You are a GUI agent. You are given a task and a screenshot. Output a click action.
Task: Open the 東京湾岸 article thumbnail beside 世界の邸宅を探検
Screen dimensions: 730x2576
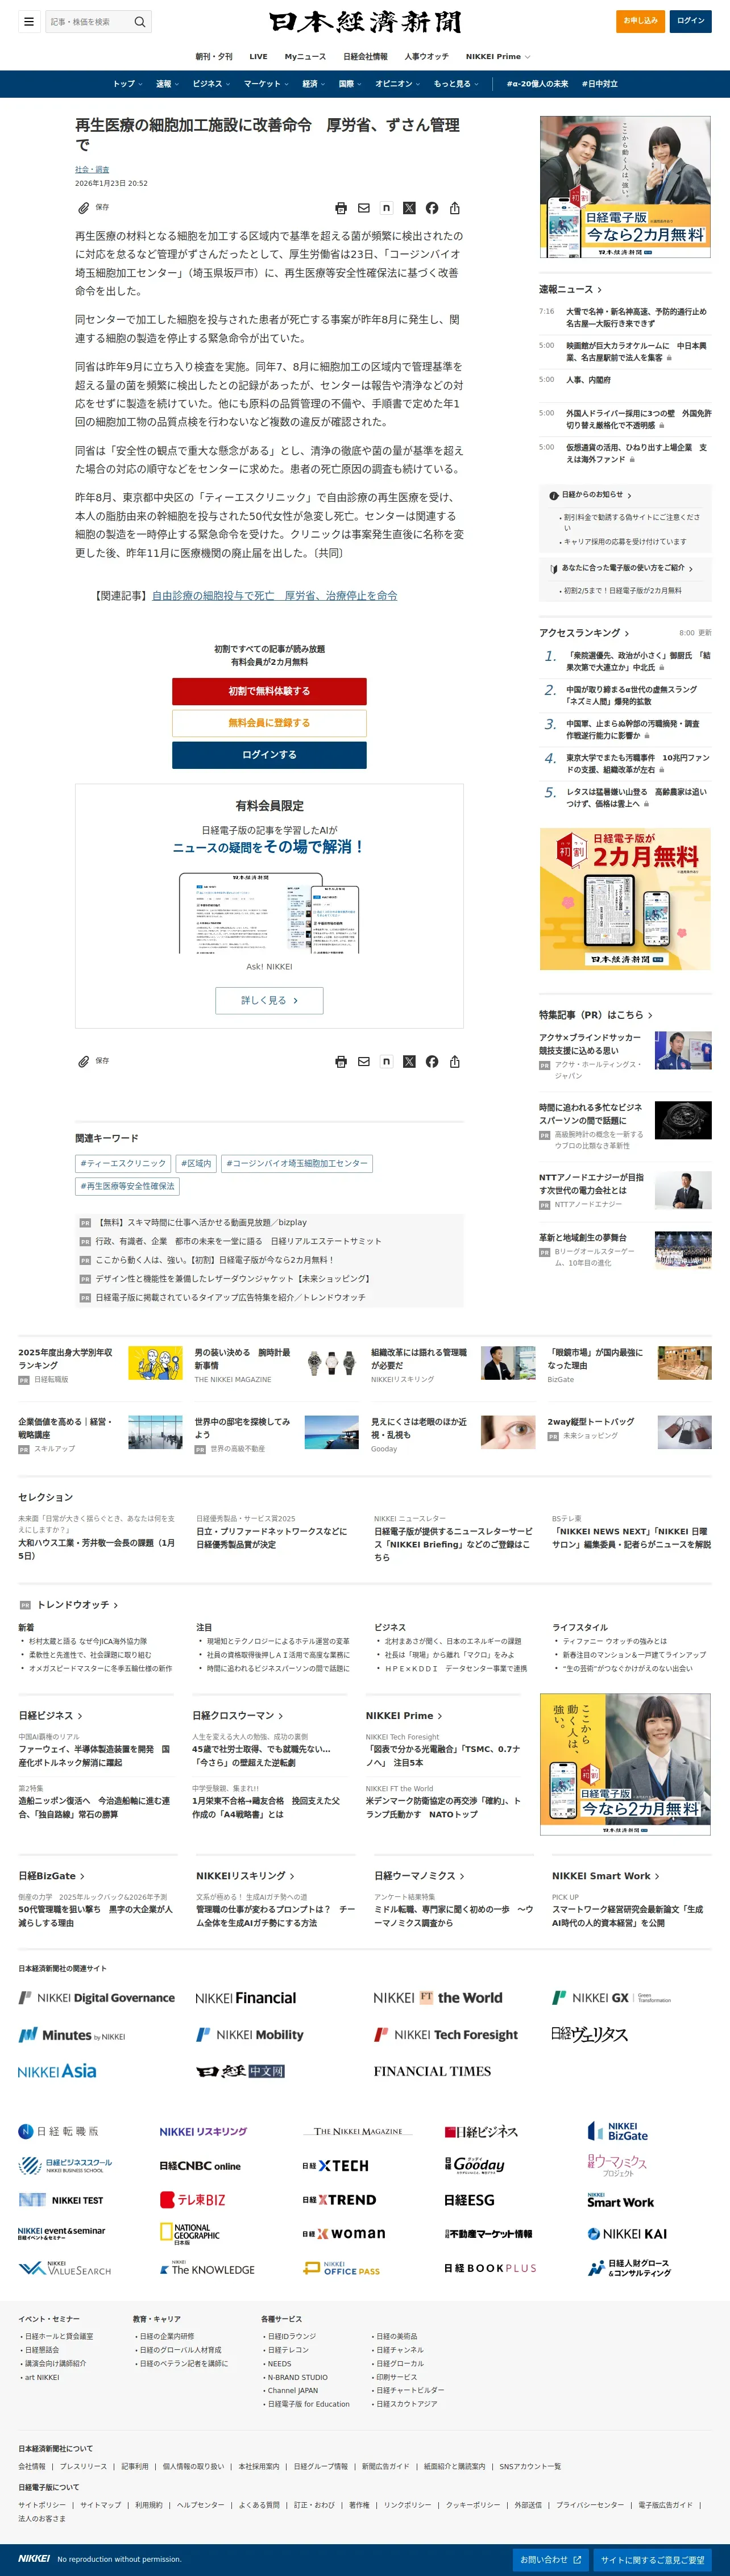tap(331, 1432)
